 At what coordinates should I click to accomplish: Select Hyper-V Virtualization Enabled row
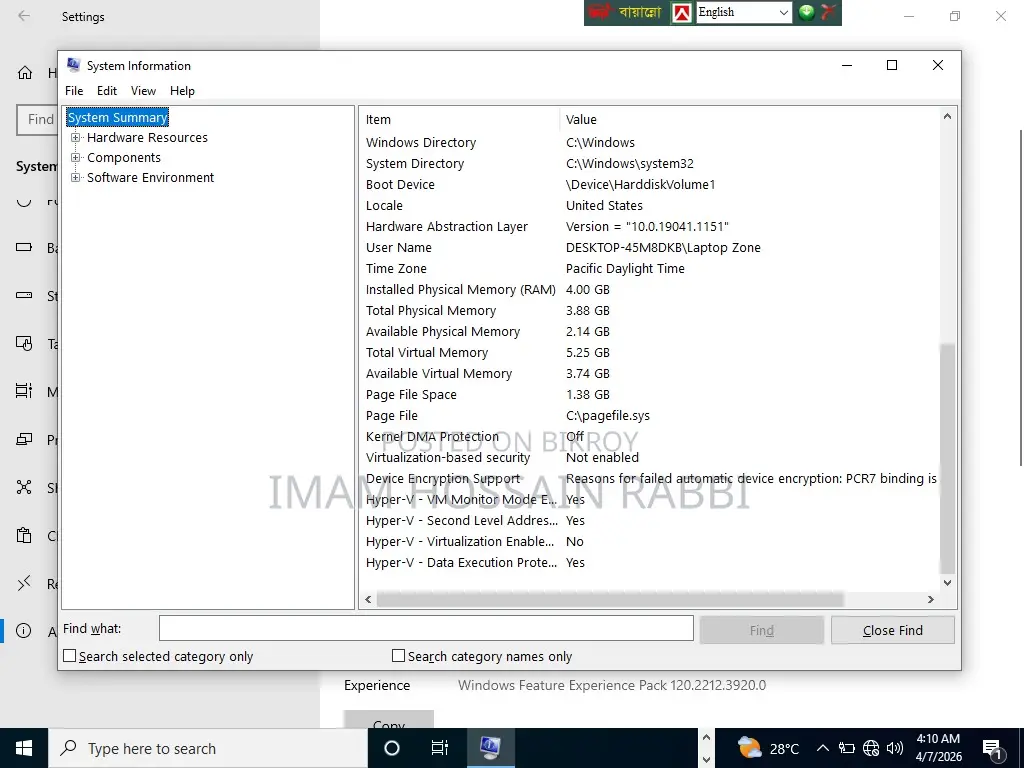pyautogui.click(x=649, y=541)
